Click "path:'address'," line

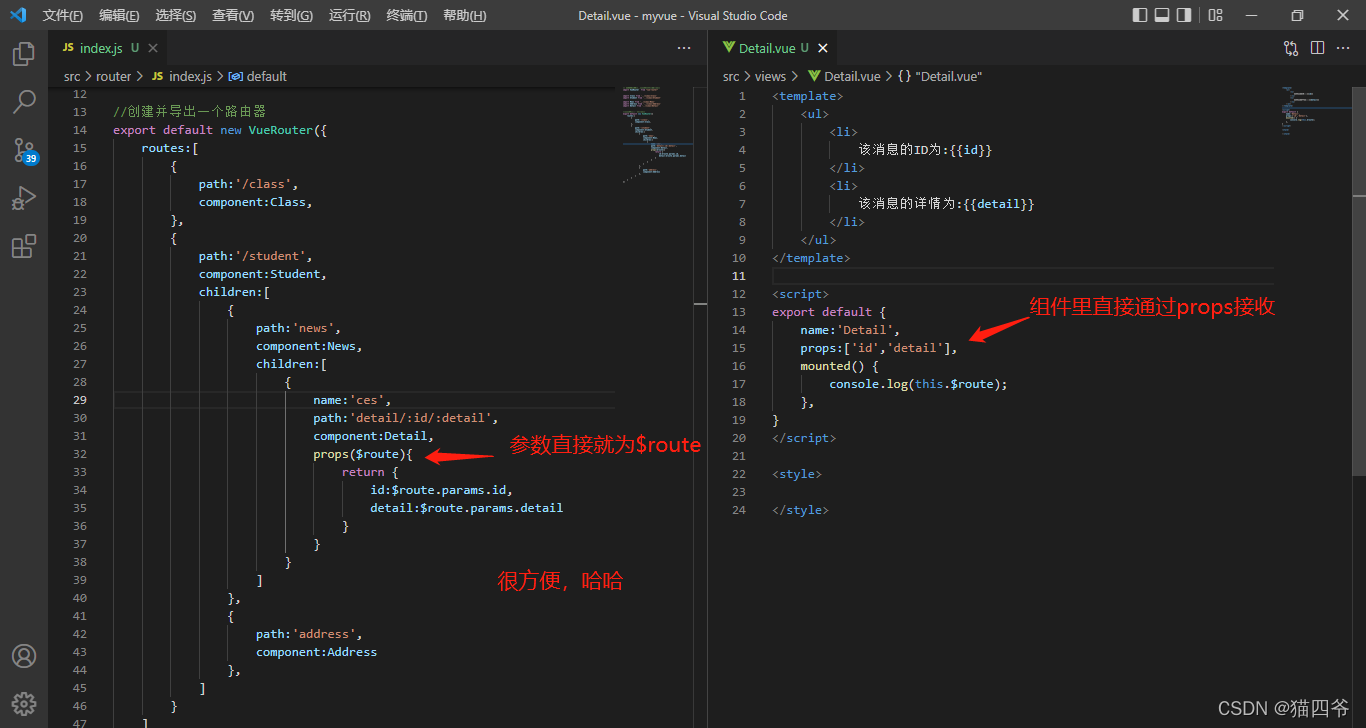pos(309,634)
